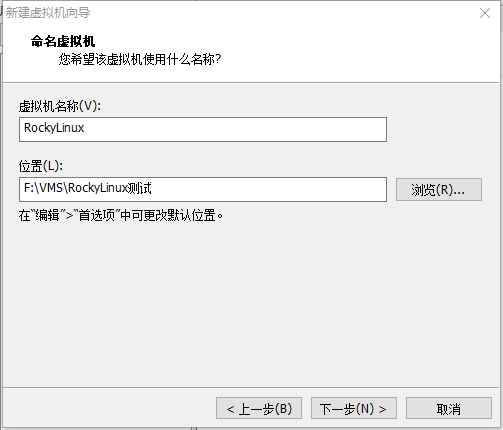The width and height of the screenshot is (503, 430).
Task: Focus the 虚拟机名称 text box containing RockyLinux
Action: point(203,129)
